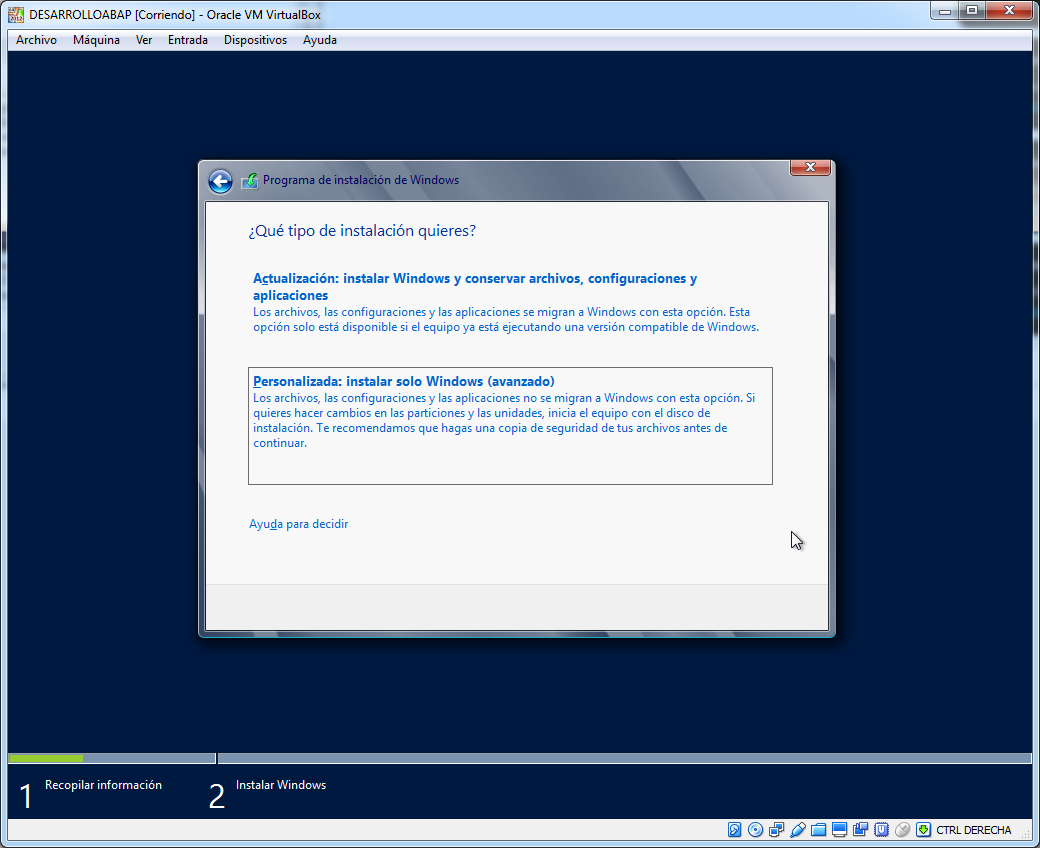Open the network adapters status icon
This screenshot has width=1040, height=848.
[777, 829]
